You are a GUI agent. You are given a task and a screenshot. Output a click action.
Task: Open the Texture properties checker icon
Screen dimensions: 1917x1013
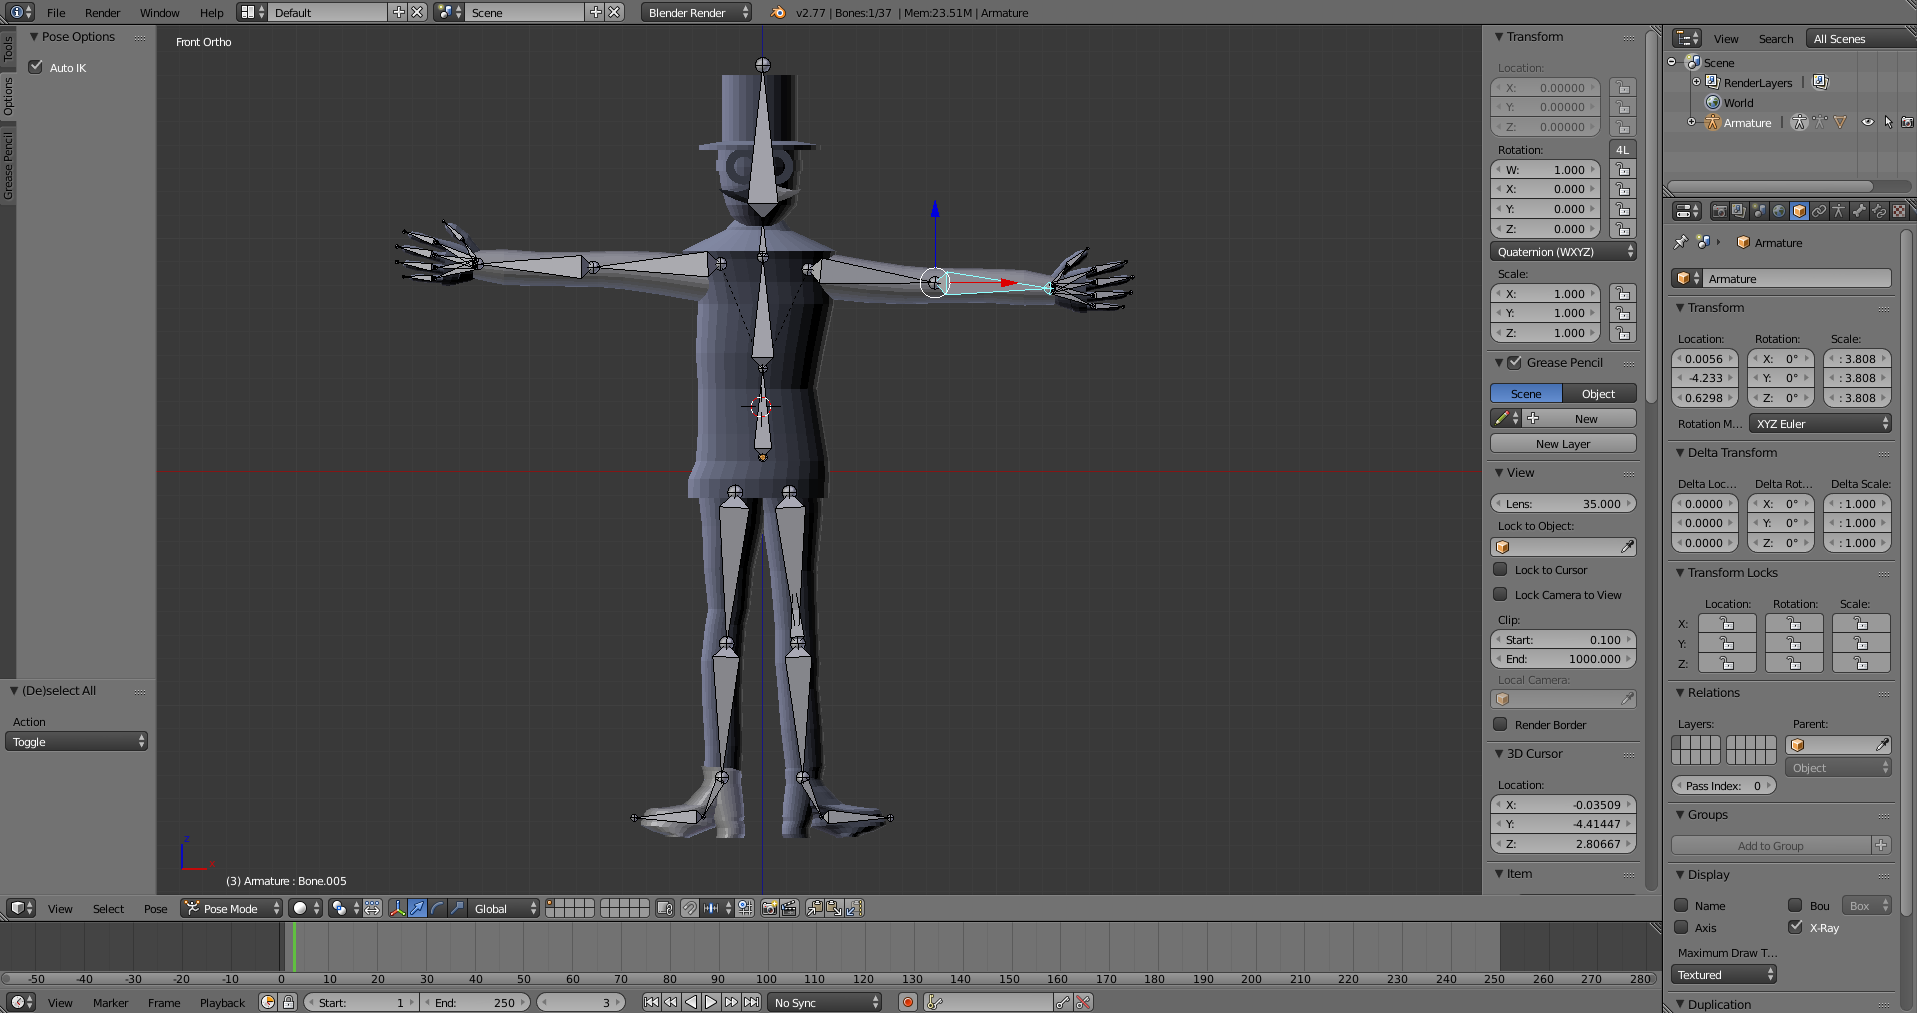coord(1899,211)
